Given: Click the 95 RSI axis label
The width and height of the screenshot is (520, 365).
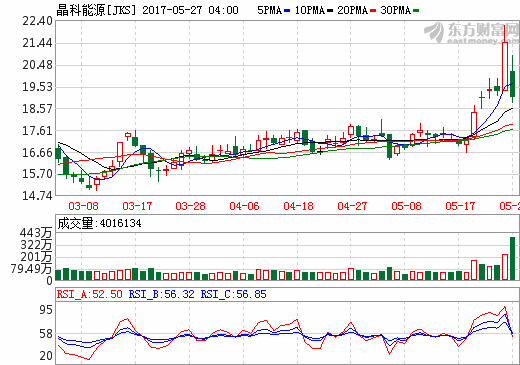Looking at the screenshot, I should coord(46,310).
